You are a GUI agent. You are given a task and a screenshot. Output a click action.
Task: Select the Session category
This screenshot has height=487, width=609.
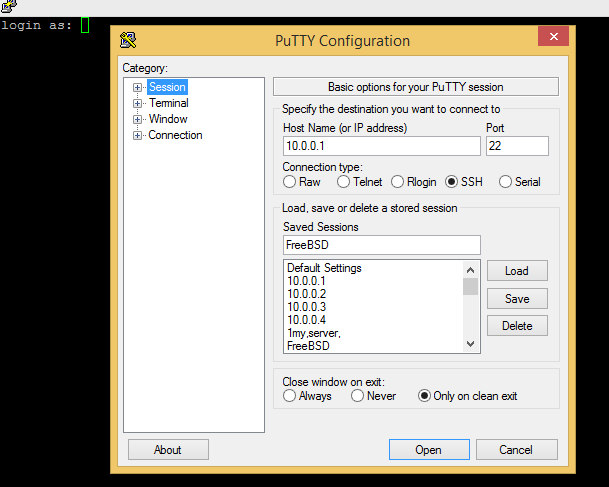pyautogui.click(x=167, y=87)
